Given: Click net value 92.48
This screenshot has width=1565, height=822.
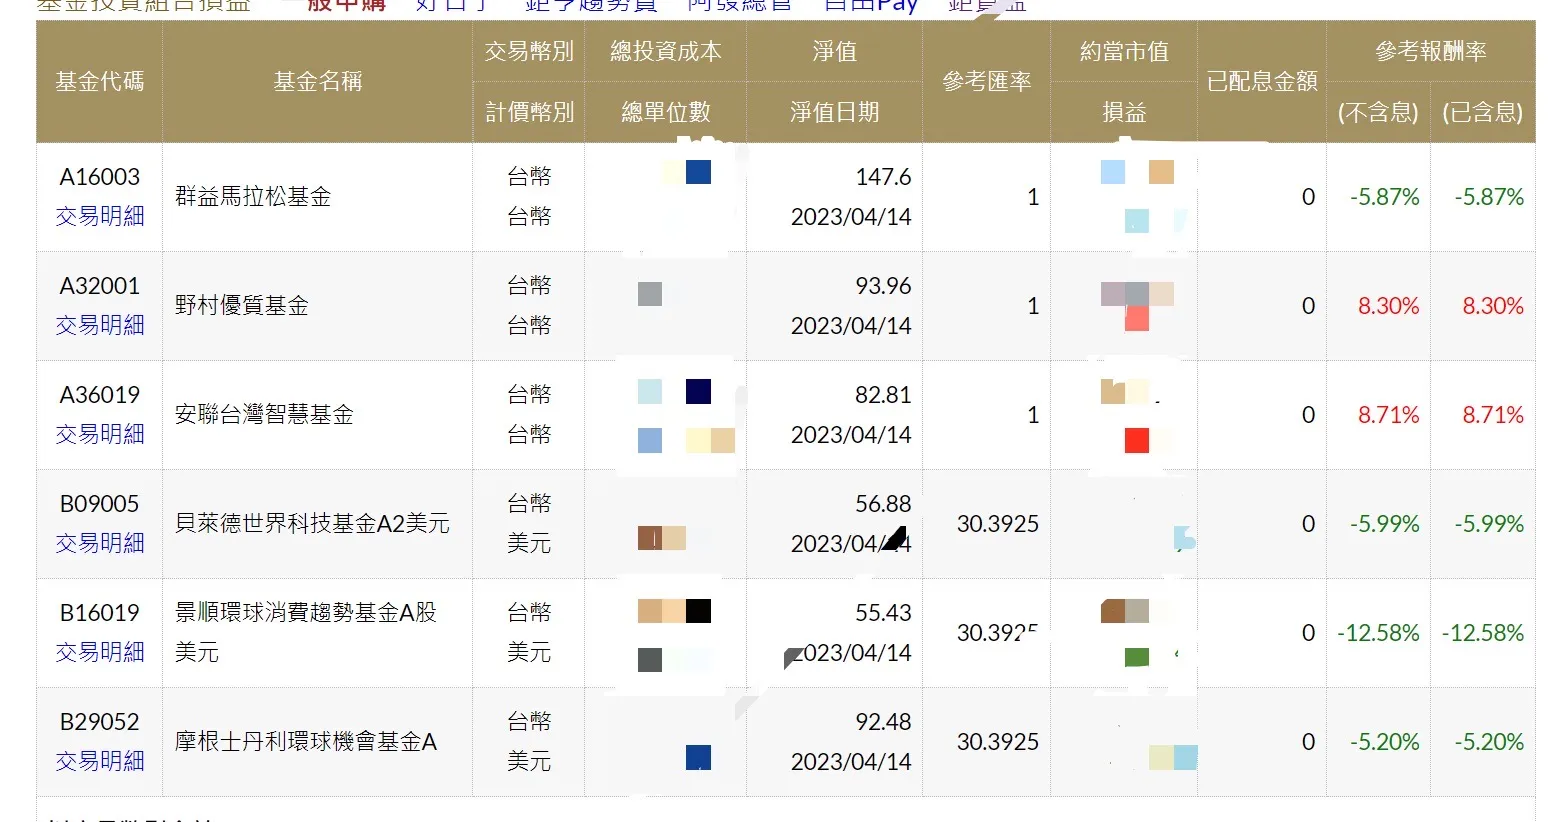Looking at the screenshot, I should tap(883, 722).
